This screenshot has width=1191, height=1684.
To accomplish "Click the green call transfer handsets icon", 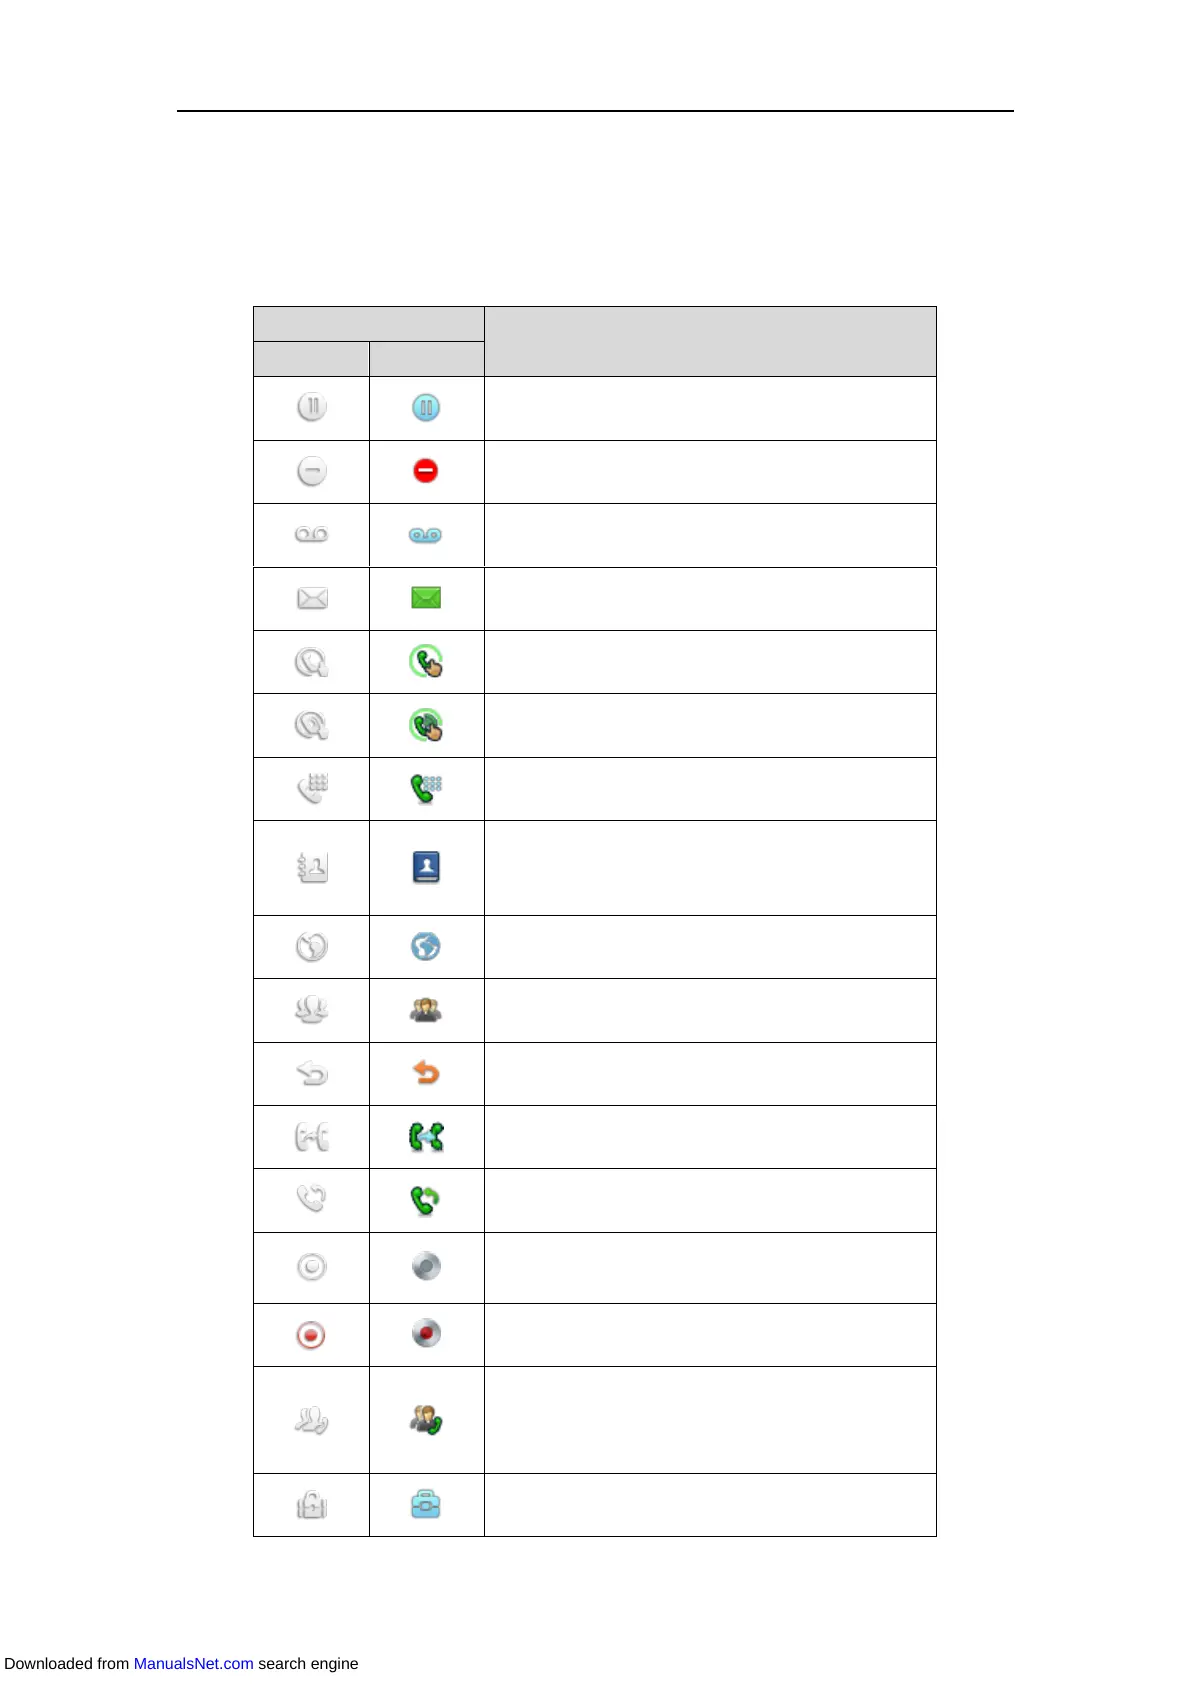I will point(426,1137).
